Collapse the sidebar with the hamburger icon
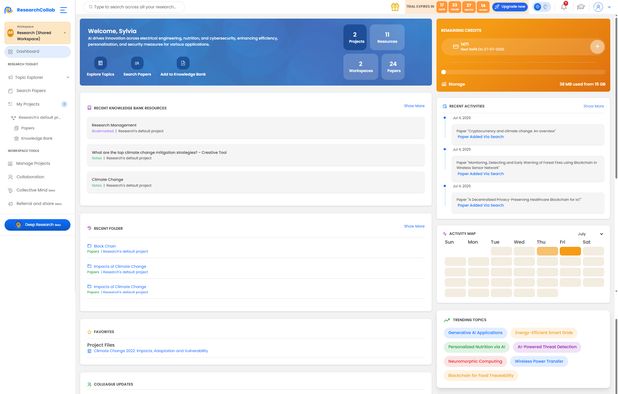 pyautogui.click(x=63, y=10)
